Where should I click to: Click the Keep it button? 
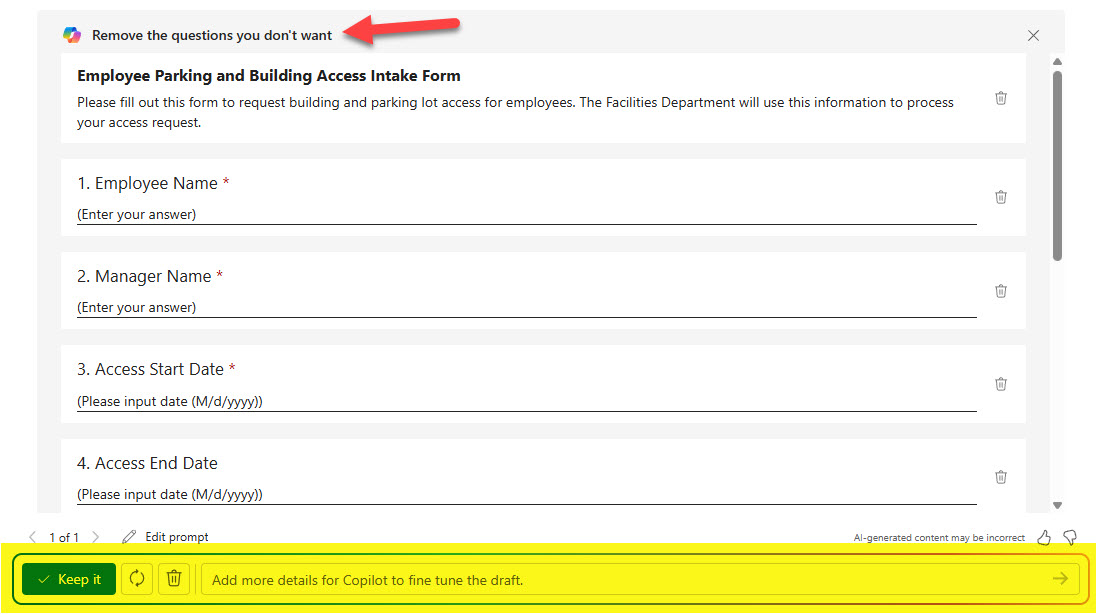(69, 579)
